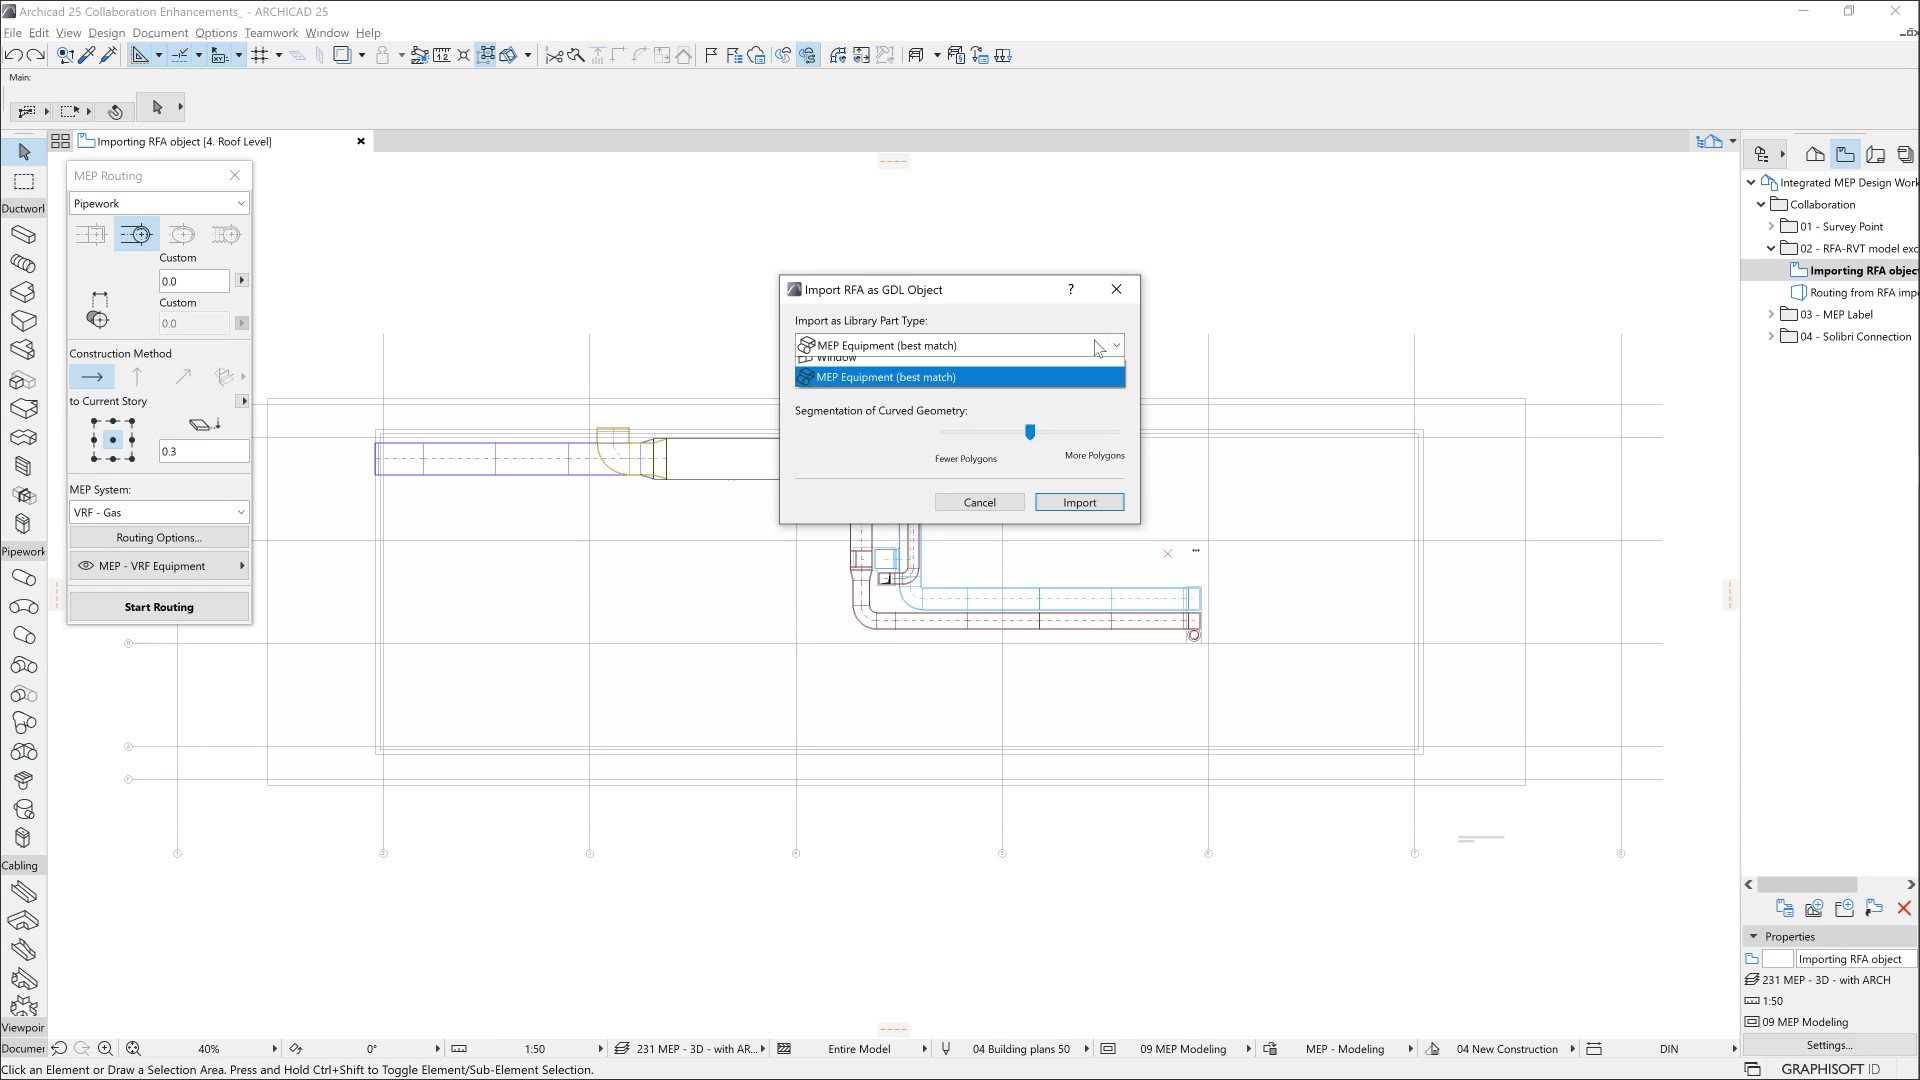Select MEP Equipment (best match) list entry
This screenshot has width=1920, height=1080.
pos(959,377)
